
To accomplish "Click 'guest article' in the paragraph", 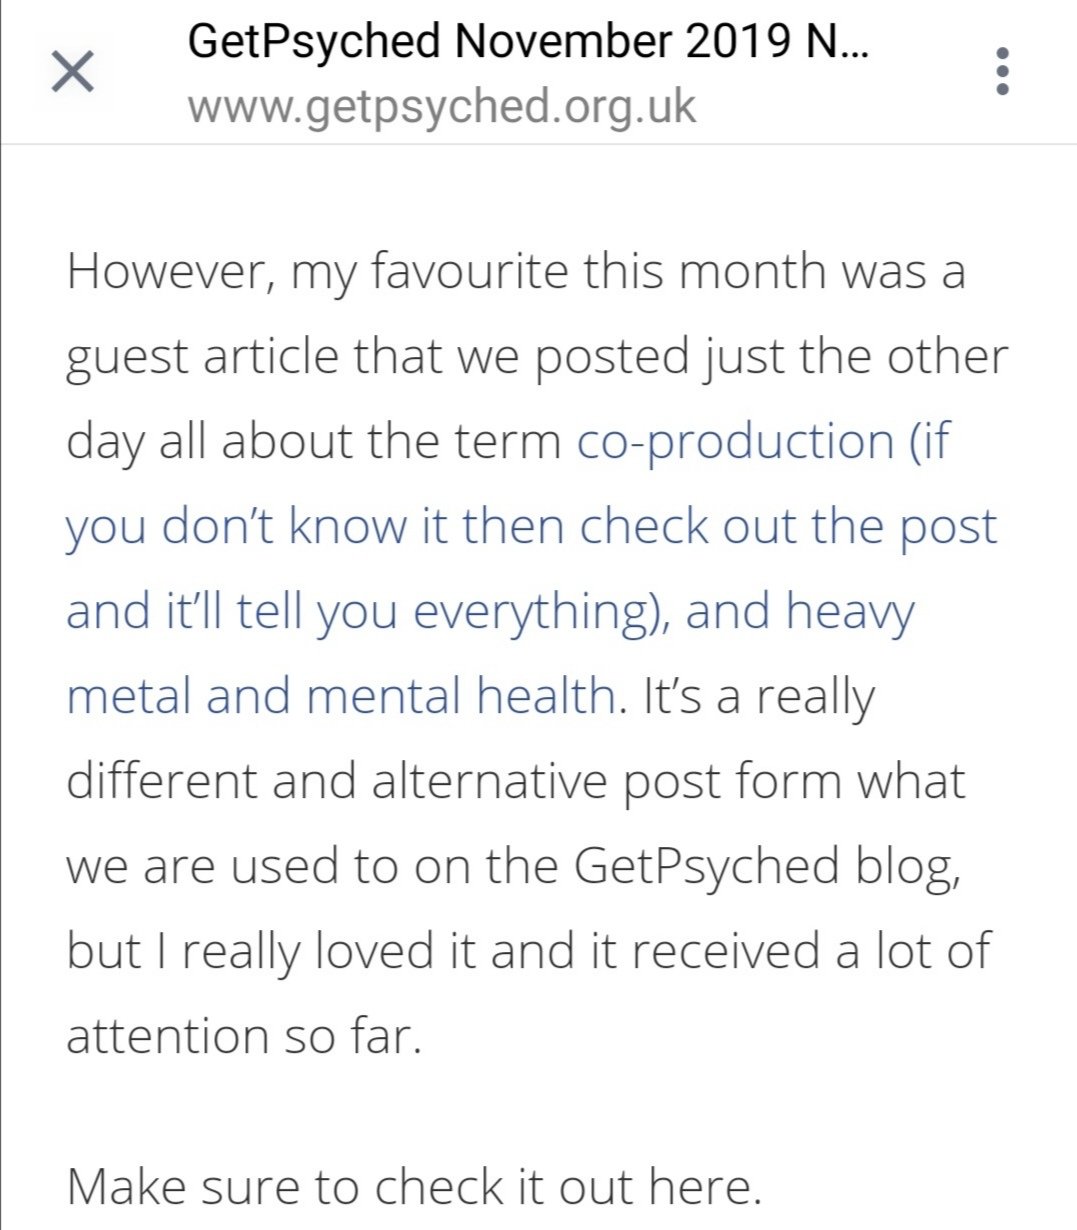I will pos(202,357).
